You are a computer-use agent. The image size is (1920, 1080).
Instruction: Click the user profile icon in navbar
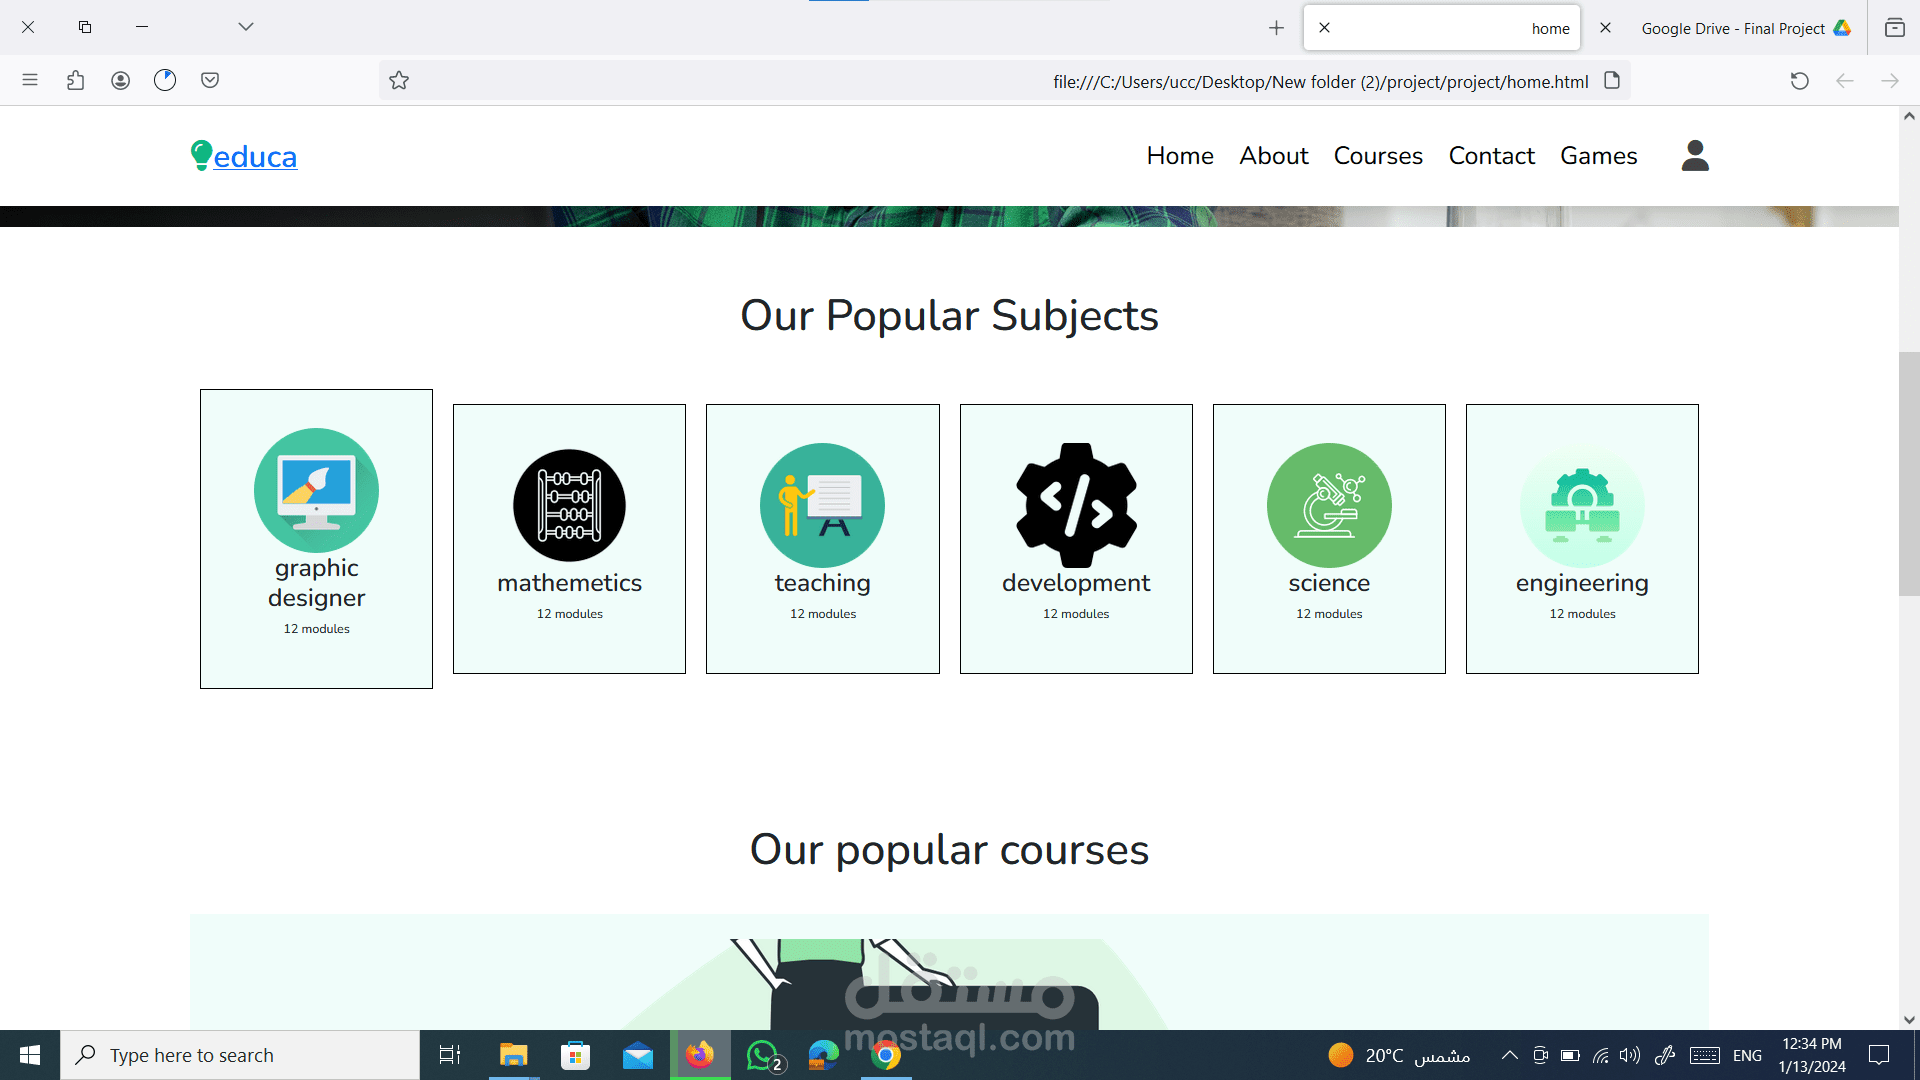click(x=1695, y=156)
